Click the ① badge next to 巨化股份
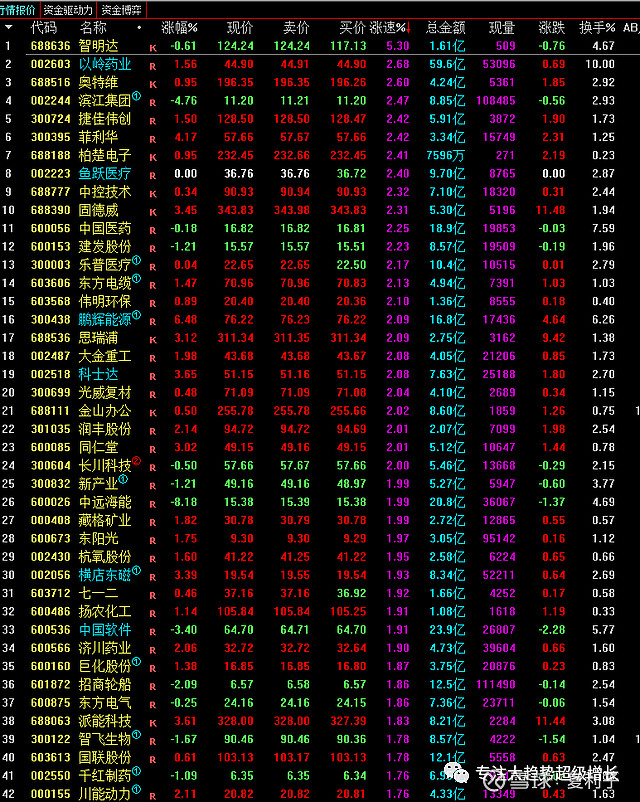Screen dimensions: 640x802 coord(136,661)
